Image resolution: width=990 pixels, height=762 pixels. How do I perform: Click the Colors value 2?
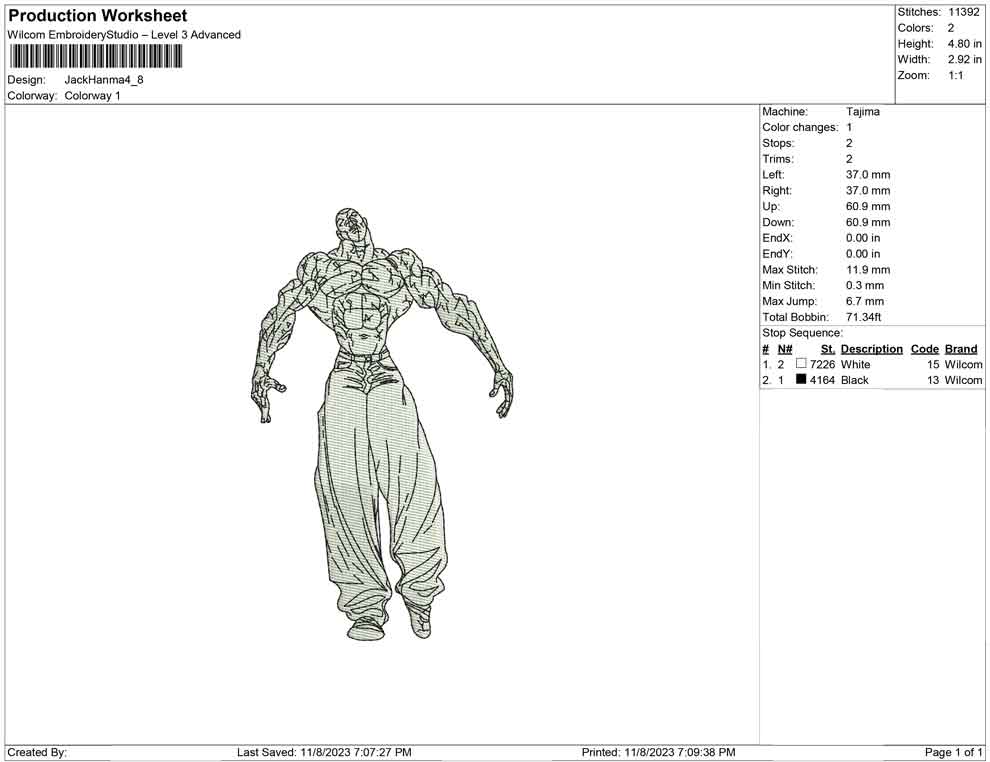[951, 28]
